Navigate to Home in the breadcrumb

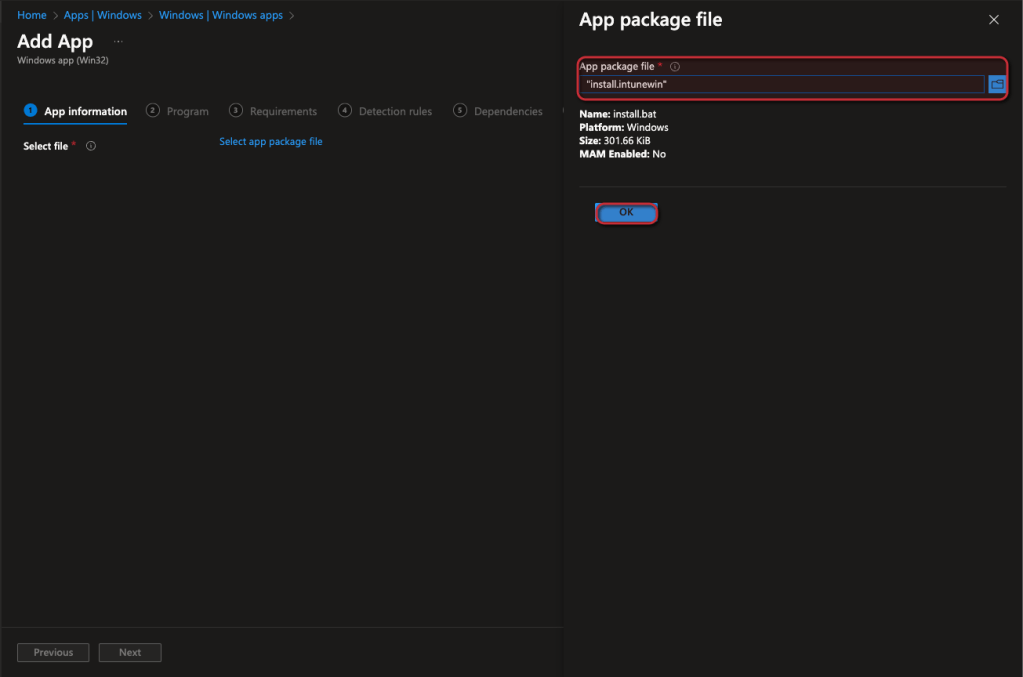[x=32, y=16]
